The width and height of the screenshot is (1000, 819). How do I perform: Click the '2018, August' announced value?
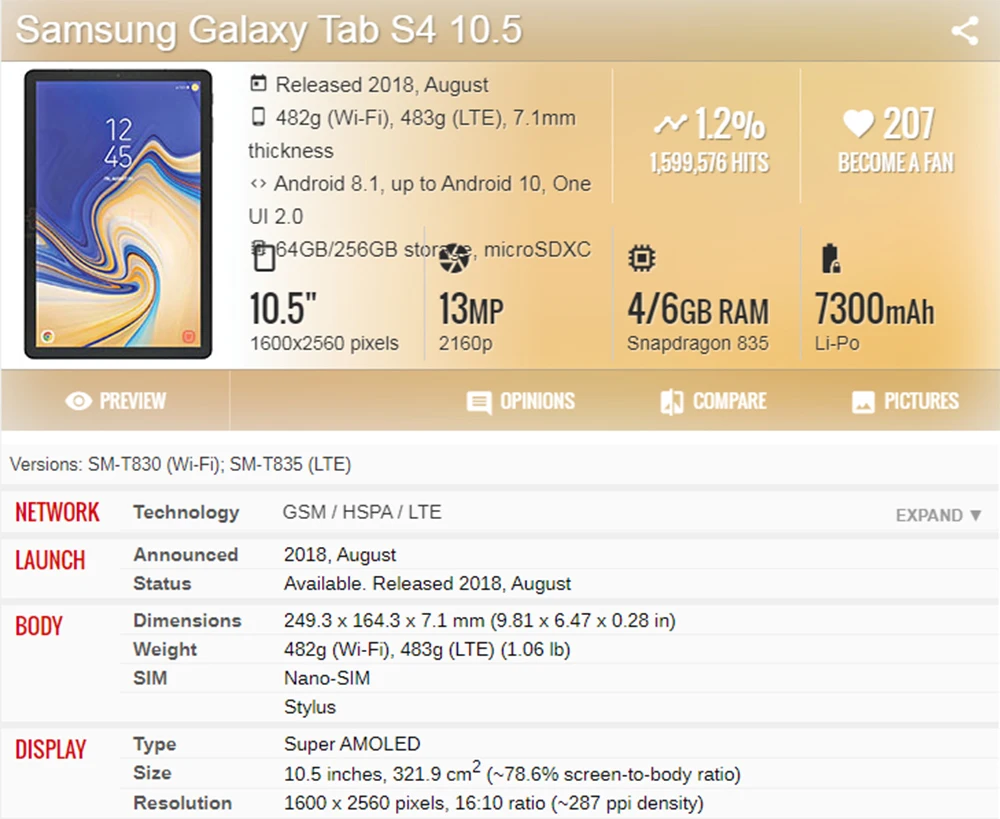click(340, 555)
